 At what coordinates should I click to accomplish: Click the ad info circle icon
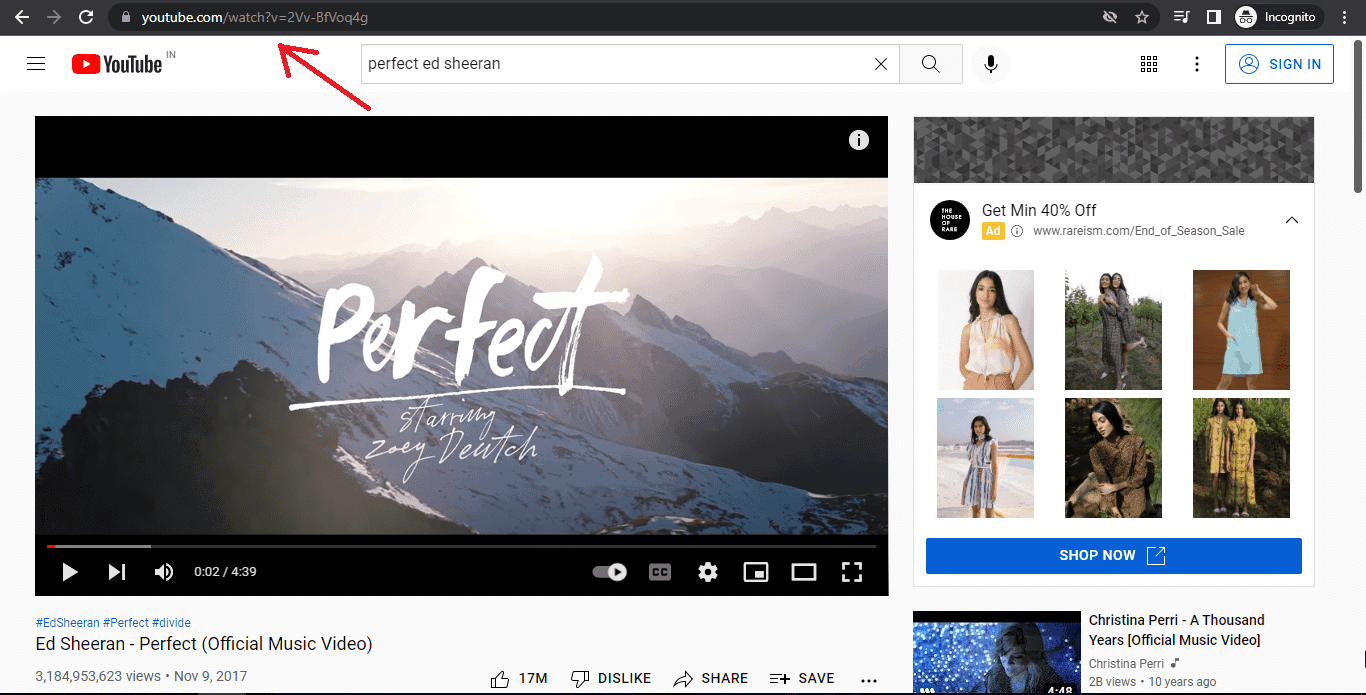[x=1017, y=231]
